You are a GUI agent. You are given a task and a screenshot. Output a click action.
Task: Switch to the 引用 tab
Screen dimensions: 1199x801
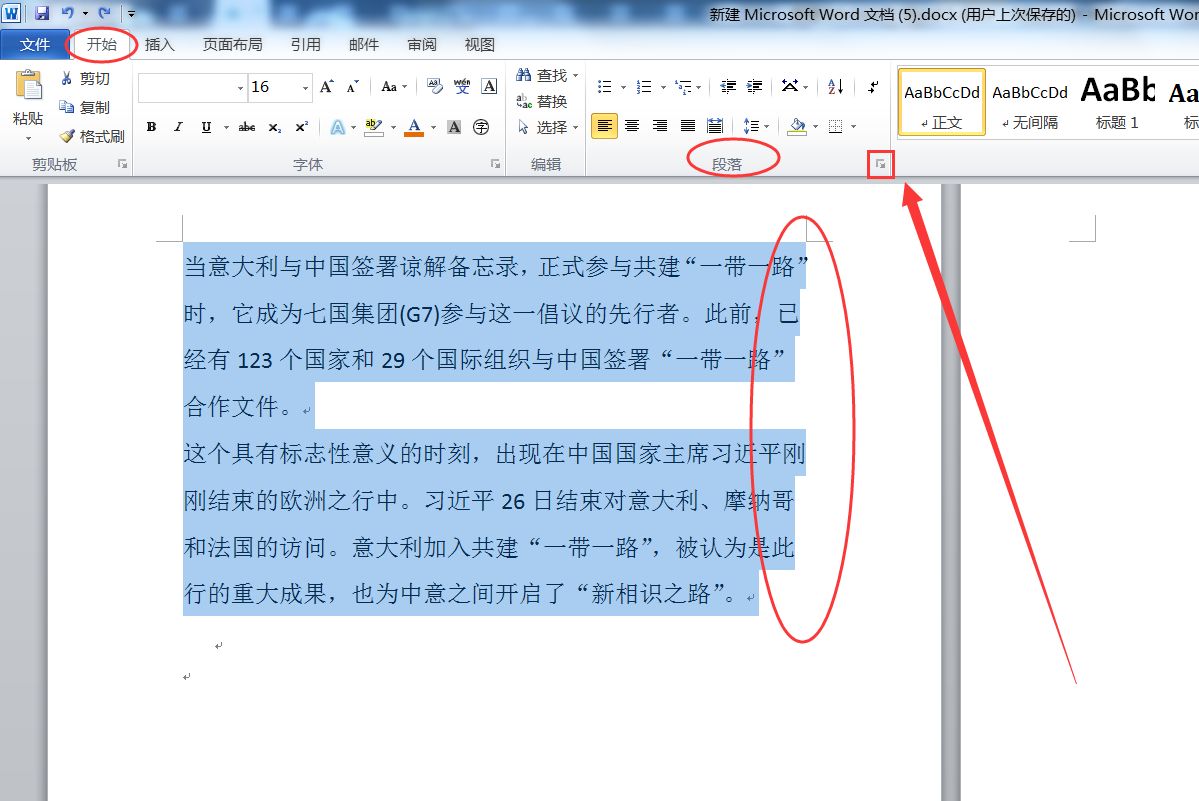point(305,44)
